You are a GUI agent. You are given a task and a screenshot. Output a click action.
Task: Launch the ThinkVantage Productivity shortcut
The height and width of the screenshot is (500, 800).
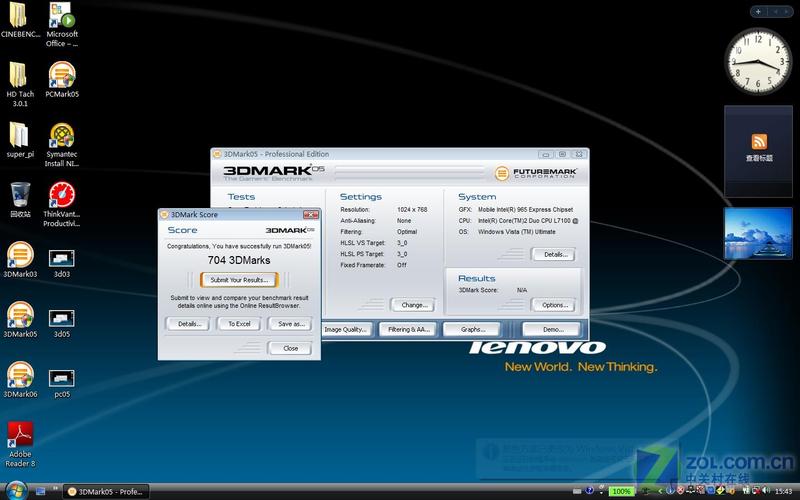(x=62, y=204)
